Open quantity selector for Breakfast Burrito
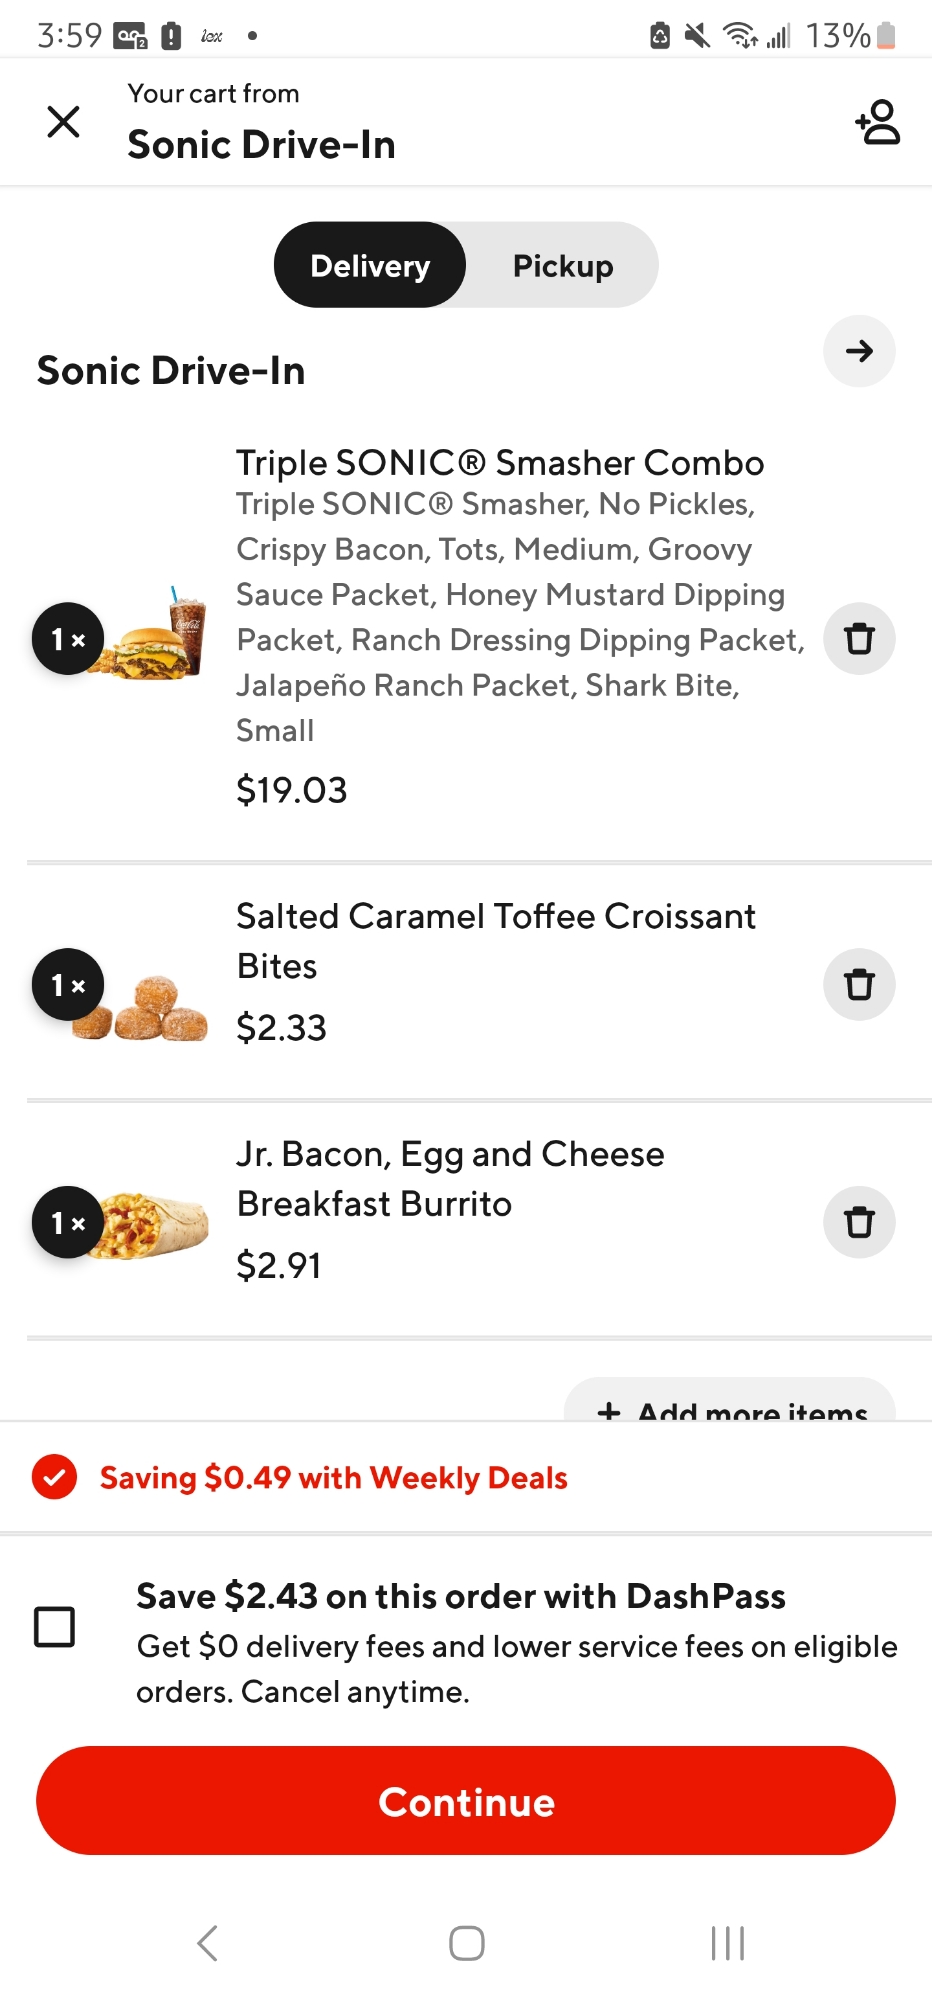This screenshot has width=932, height=2000. click(x=68, y=1222)
